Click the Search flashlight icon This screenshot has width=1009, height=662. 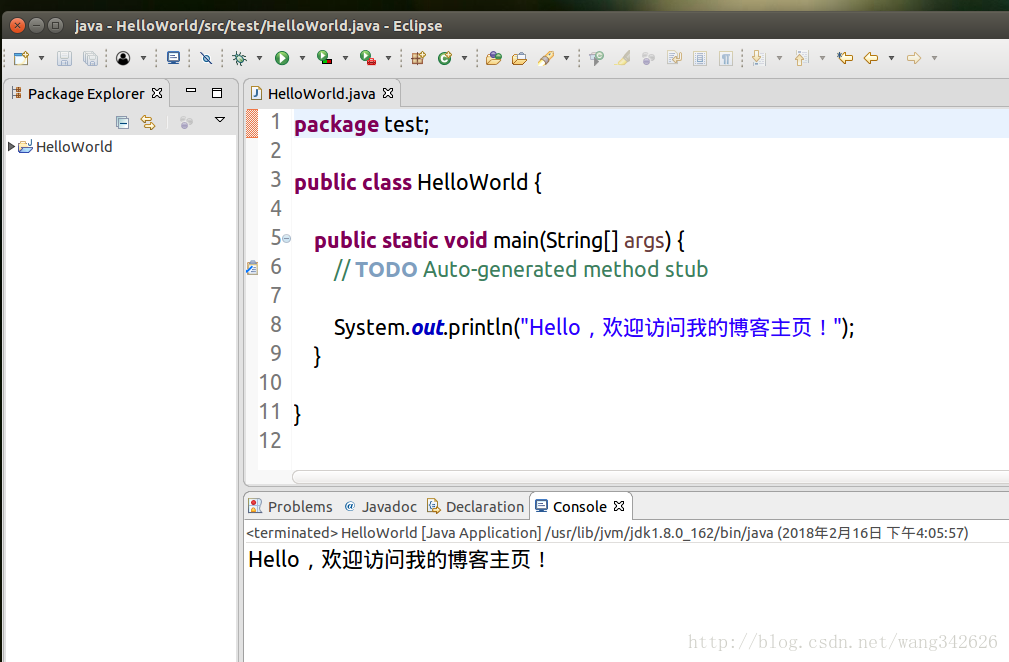pos(546,59)
